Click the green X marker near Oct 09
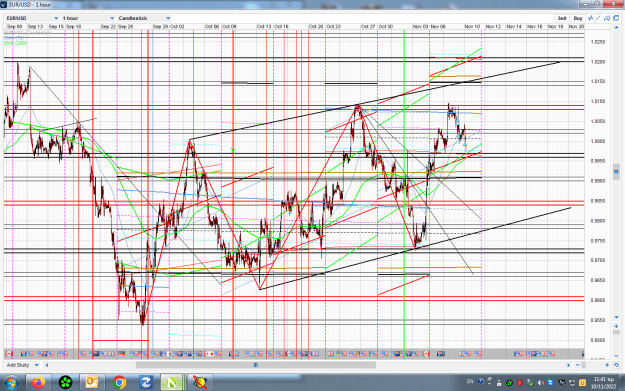625x391 pixels. pos(233,150)
